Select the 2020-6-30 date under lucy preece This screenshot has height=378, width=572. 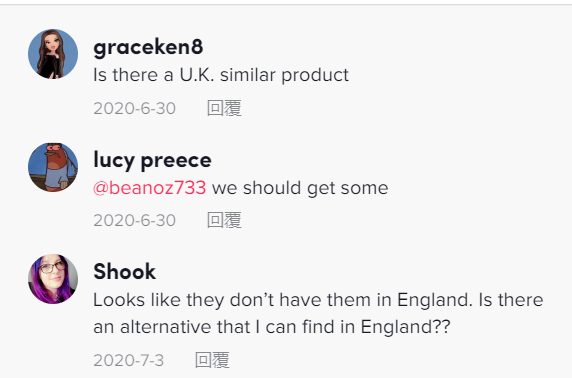[x=135, y=220]
